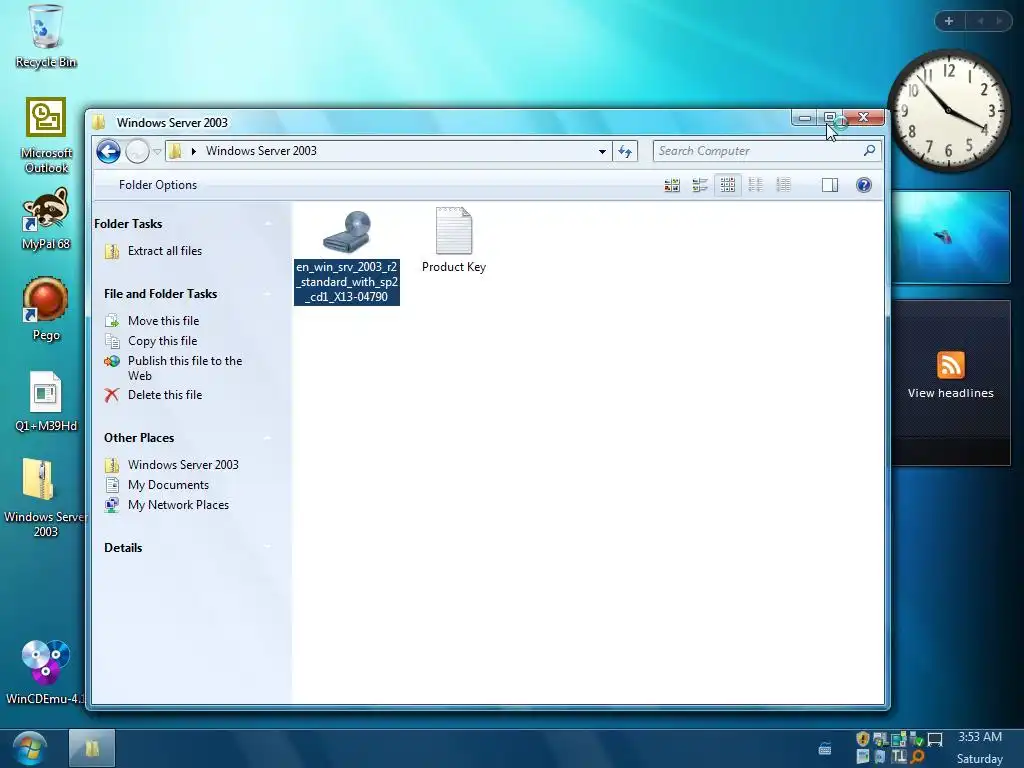
Task: Switch to tiles view icon in toolbar
Action: [700, 185]
